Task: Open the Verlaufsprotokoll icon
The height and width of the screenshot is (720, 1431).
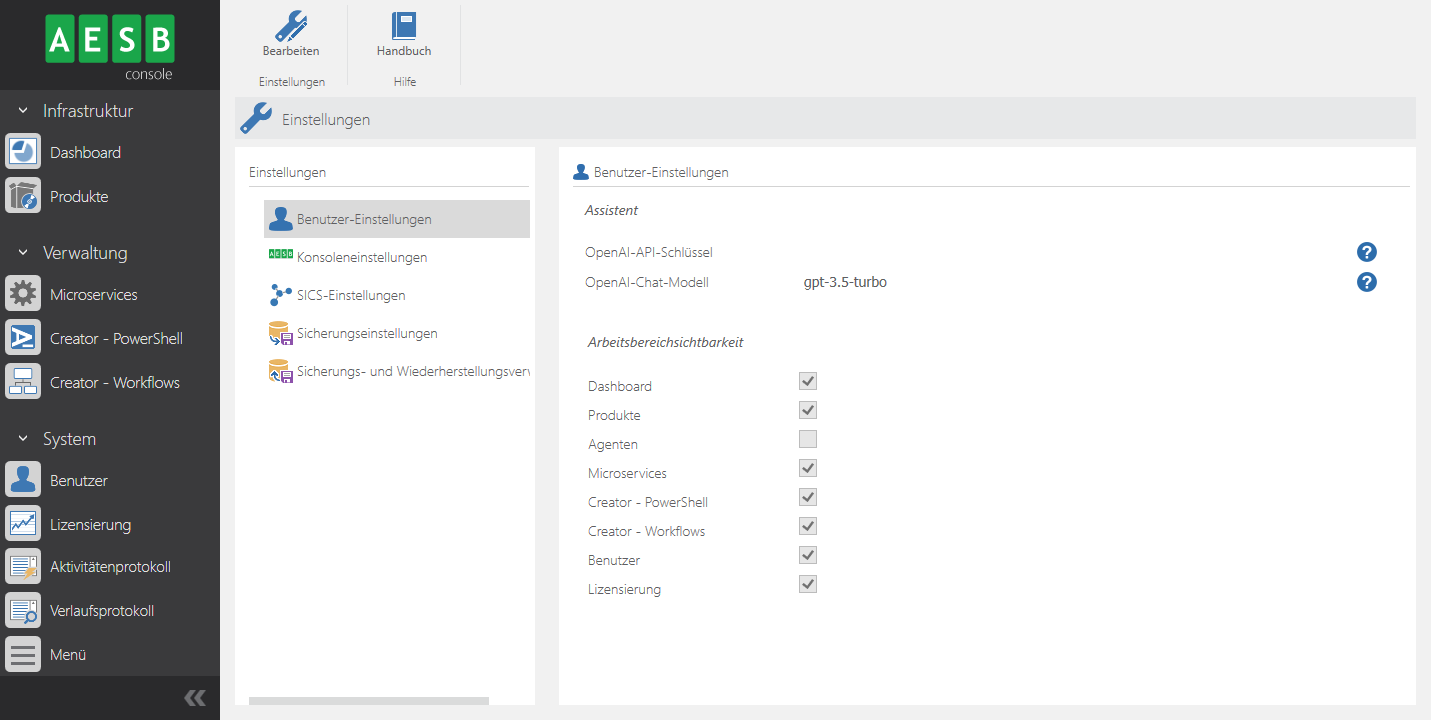Action: [22, 609]
